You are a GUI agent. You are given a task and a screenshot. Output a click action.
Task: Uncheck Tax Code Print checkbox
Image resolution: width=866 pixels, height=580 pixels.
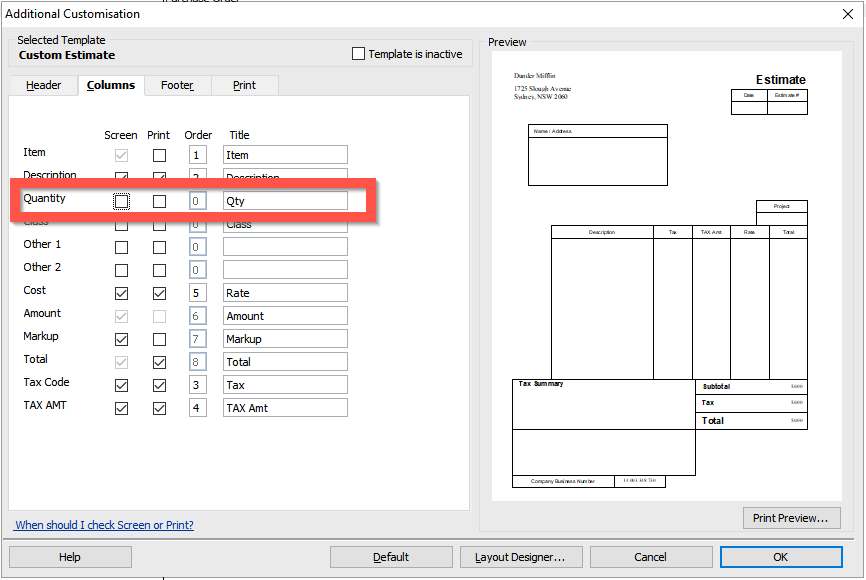(x=159, y=385)
